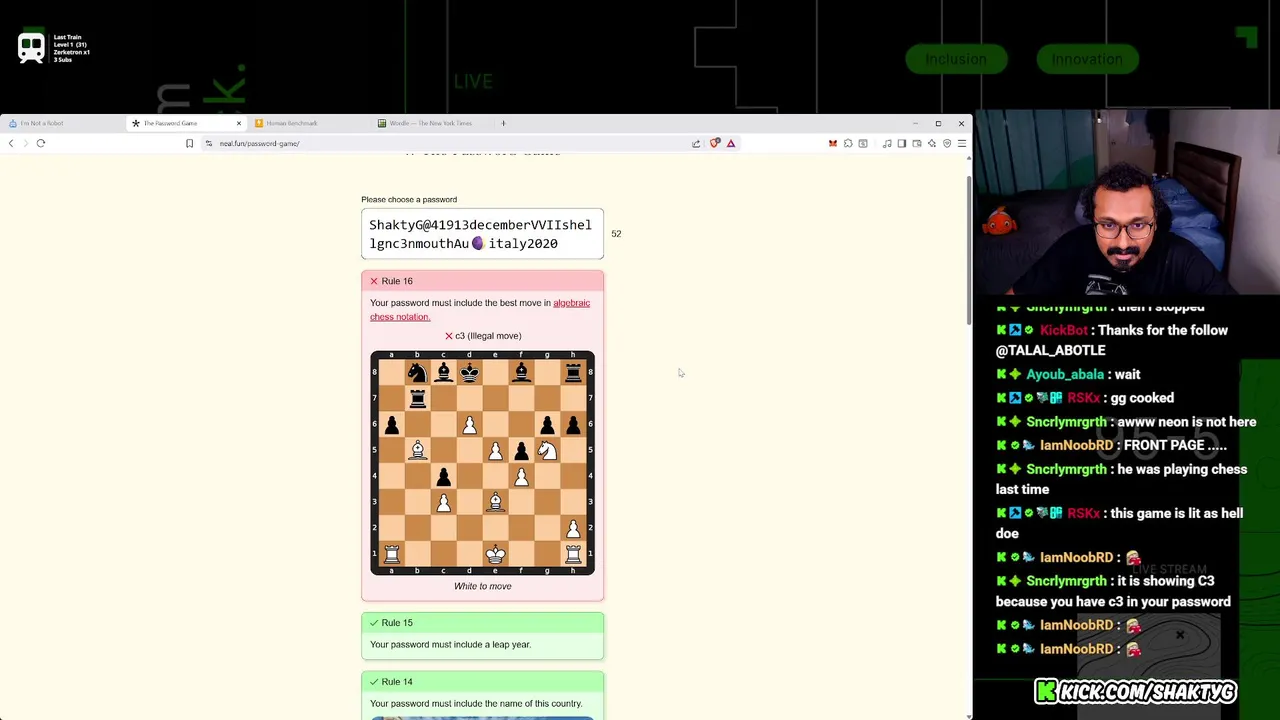Open the Brave Wallet icon
Image resolution: width=1280 pixels, height=720 pixels.
tap(917, 143)
